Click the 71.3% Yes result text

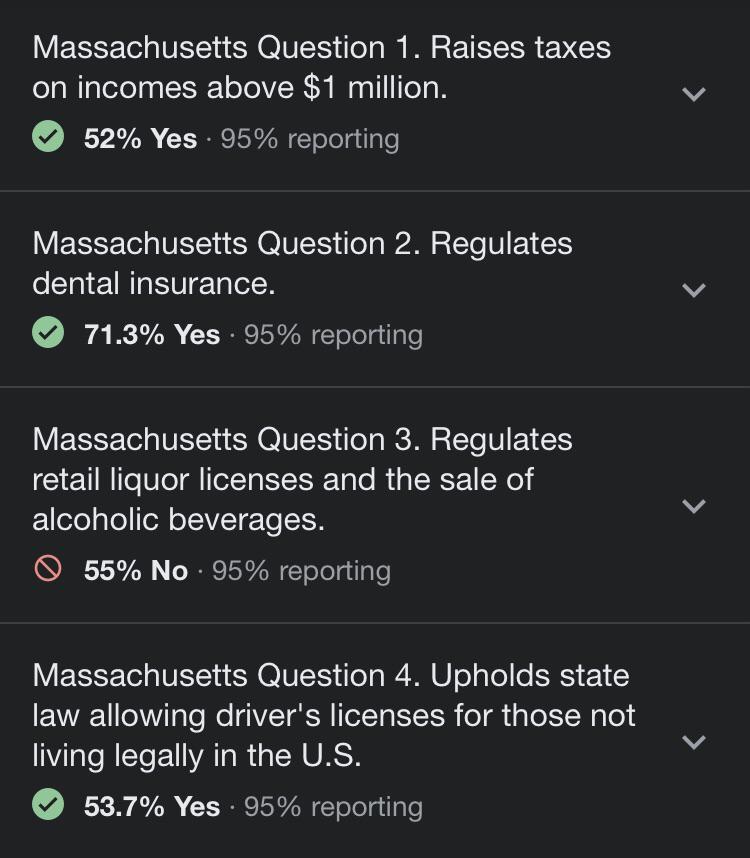point(152,334)
